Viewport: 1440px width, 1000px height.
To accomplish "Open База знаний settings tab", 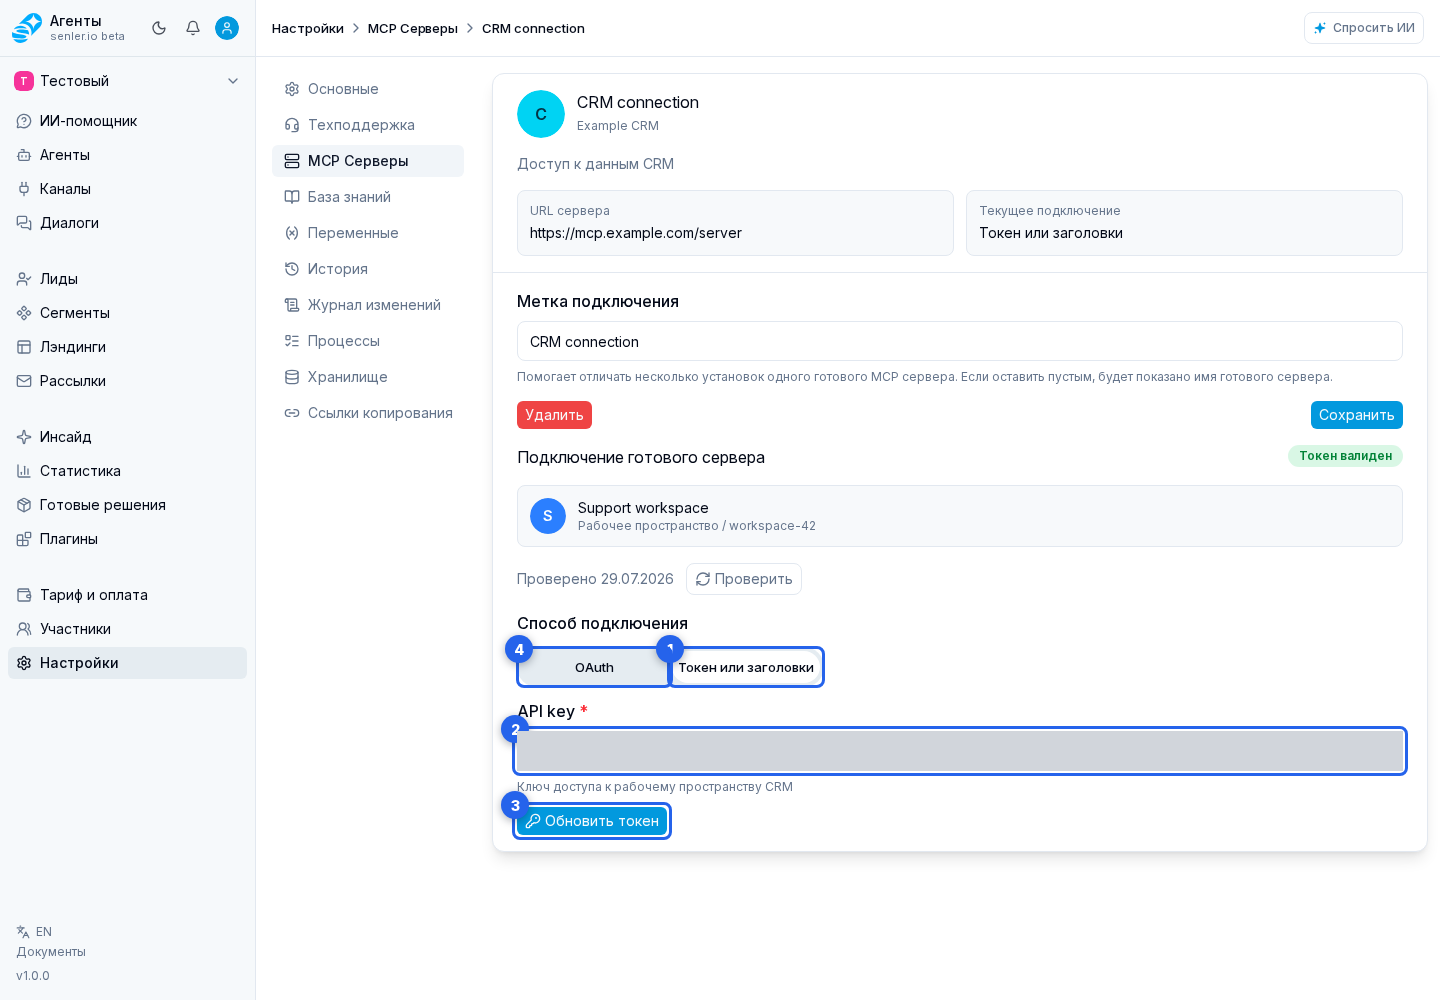I will pos(368,197).
